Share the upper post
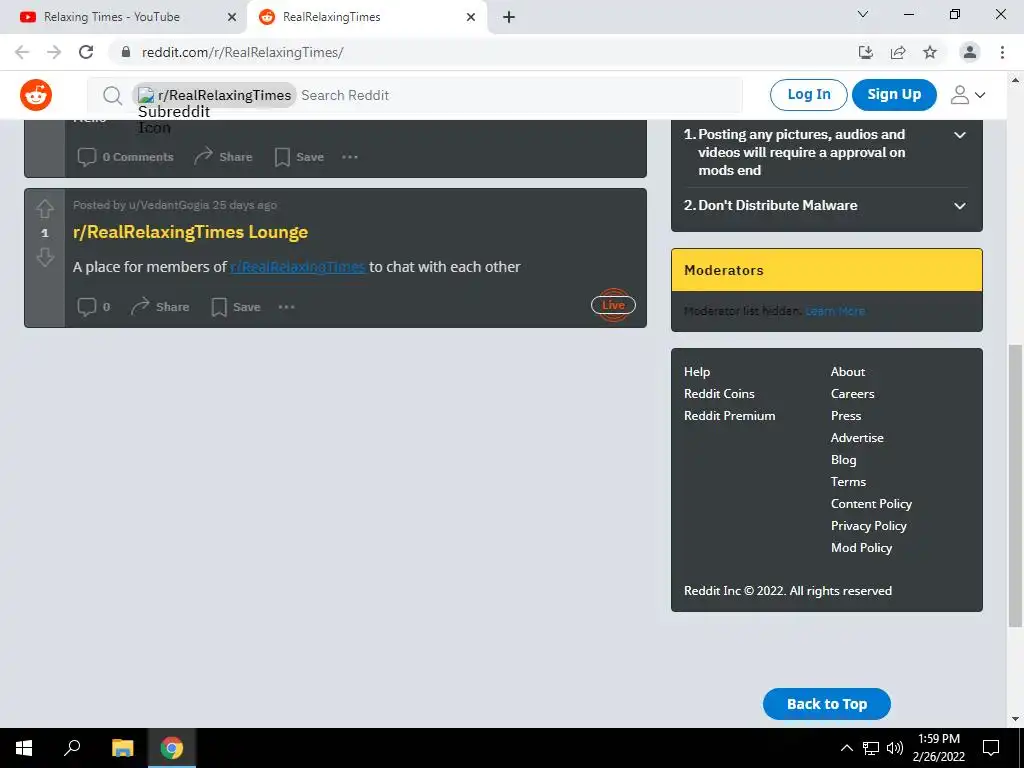 [x=223, y=157]
